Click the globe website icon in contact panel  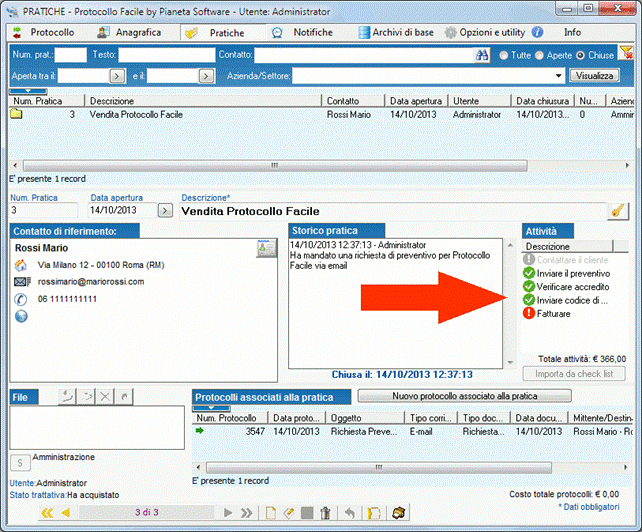click(x=21, y=317)
